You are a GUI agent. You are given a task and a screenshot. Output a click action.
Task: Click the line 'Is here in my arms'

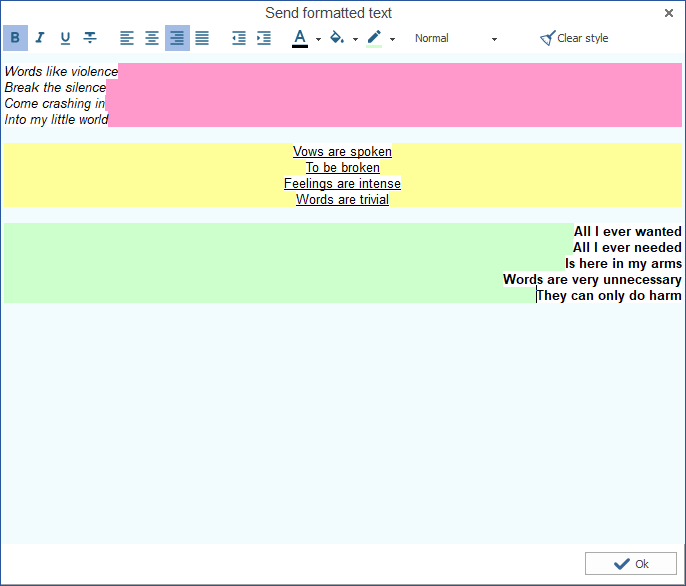pyautogui.click(x=623, y=263)
